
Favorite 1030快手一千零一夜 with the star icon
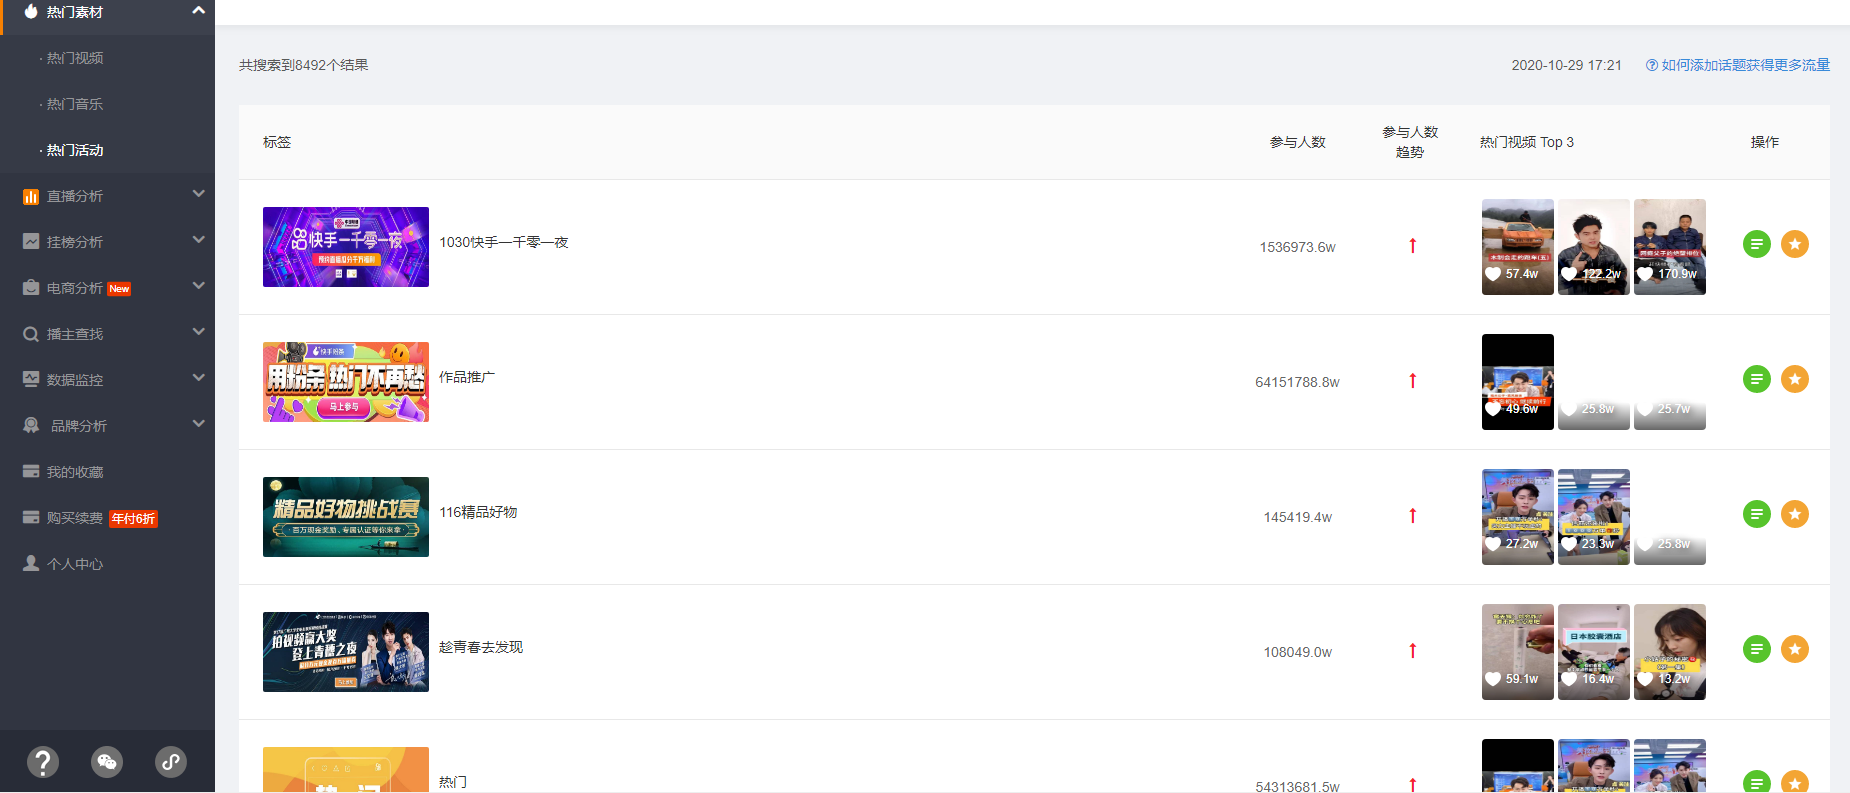click(1795, 244)
